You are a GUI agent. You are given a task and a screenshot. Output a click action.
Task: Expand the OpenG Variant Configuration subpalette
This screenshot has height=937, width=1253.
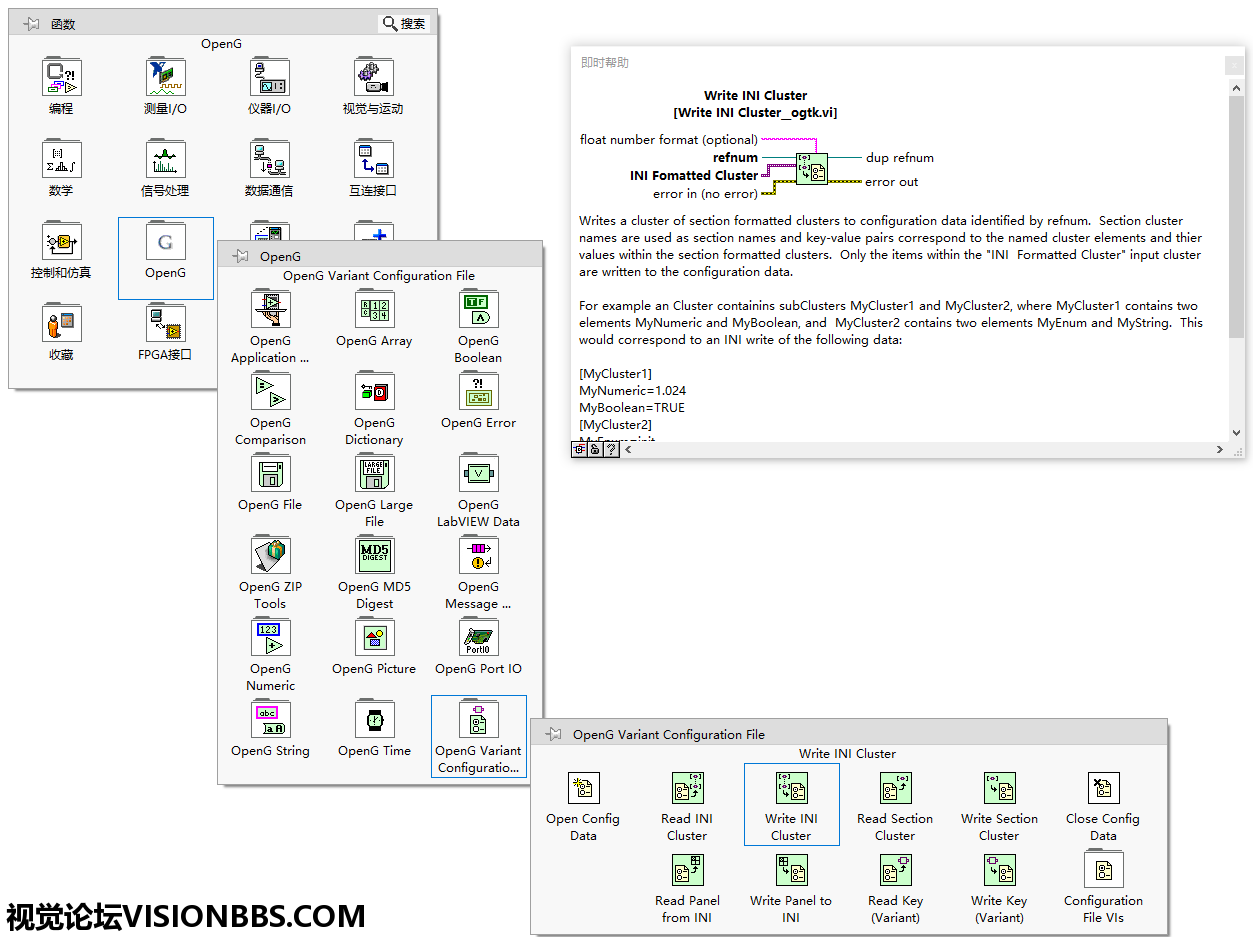tap(478, 720)
